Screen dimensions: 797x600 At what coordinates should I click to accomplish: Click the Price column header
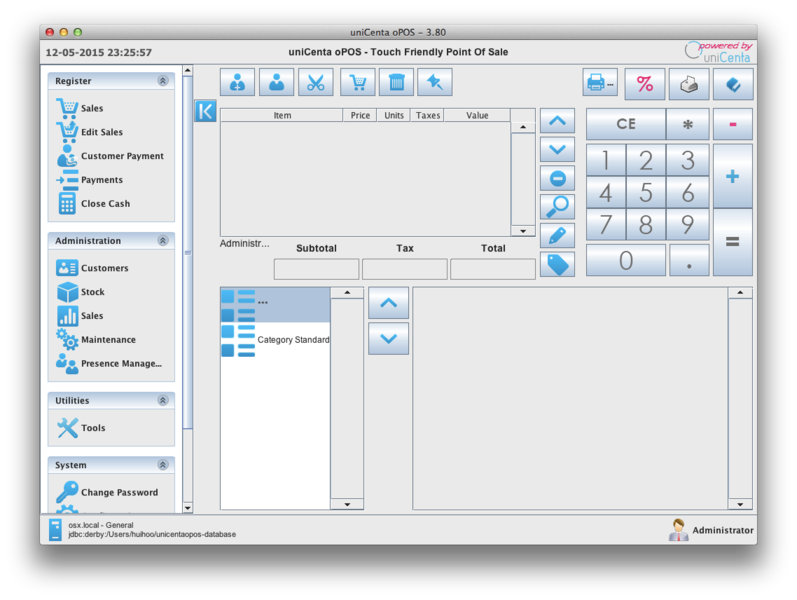pyautogui.click(x=360, y=115)
